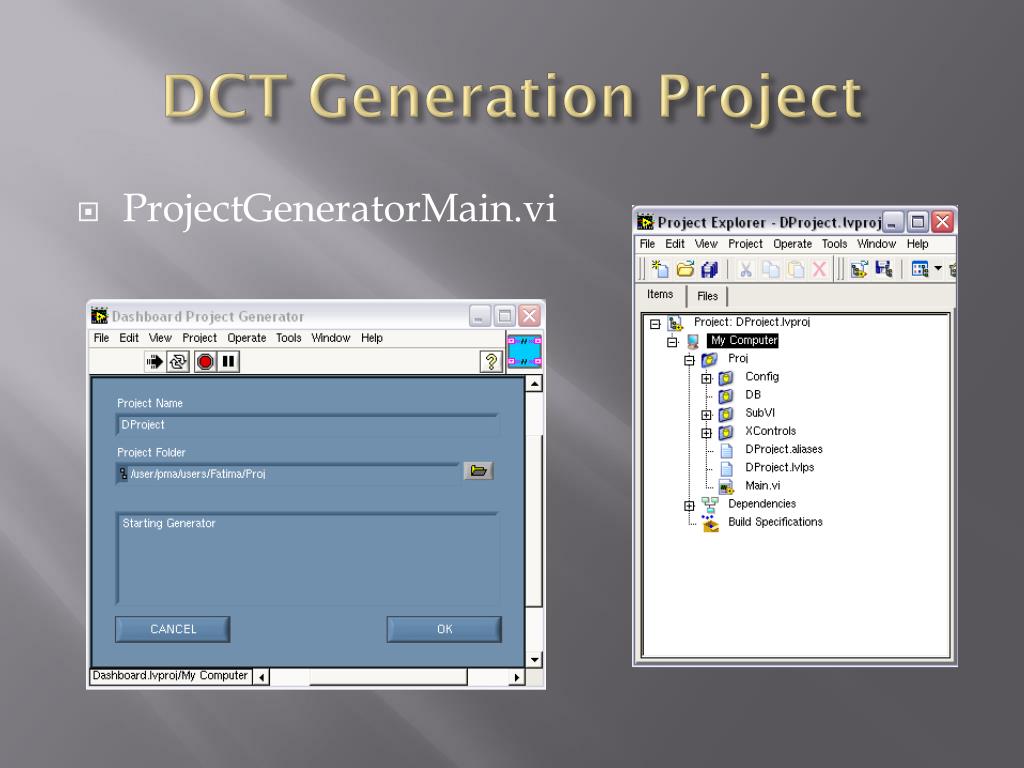Click the horizontal scrollbar left arrow in generator
1024x768 pixels.
261,677
